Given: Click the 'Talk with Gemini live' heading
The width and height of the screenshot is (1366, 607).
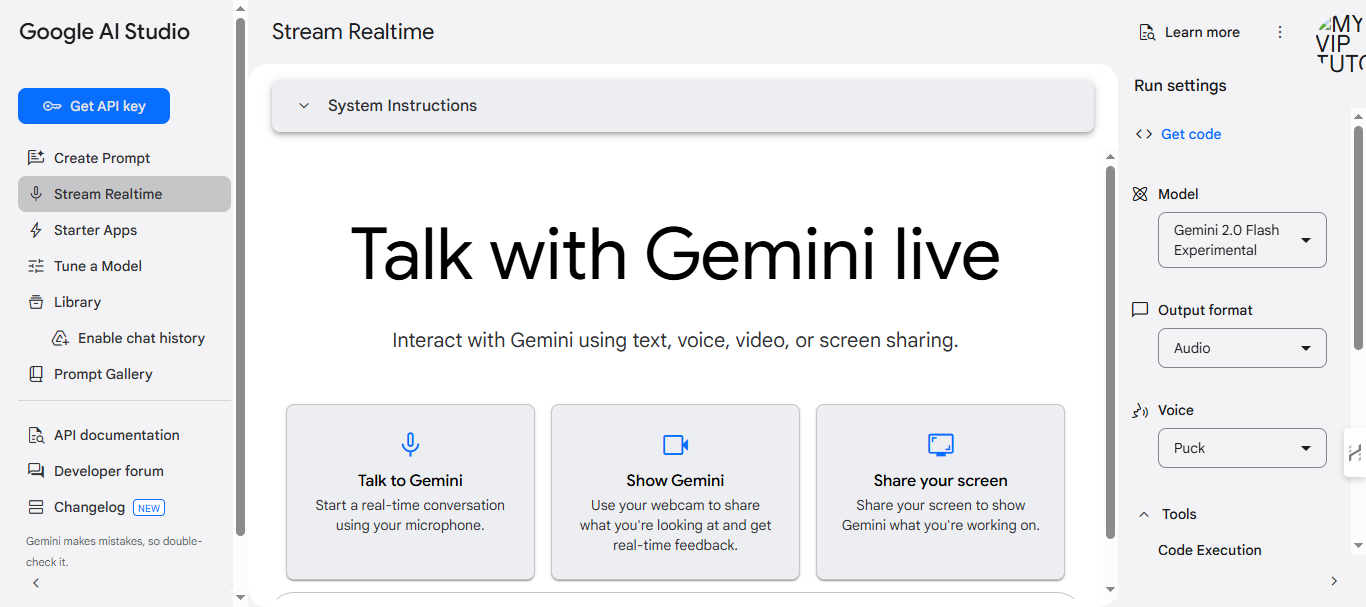Looking at the screenshot, I should point(676,254).
